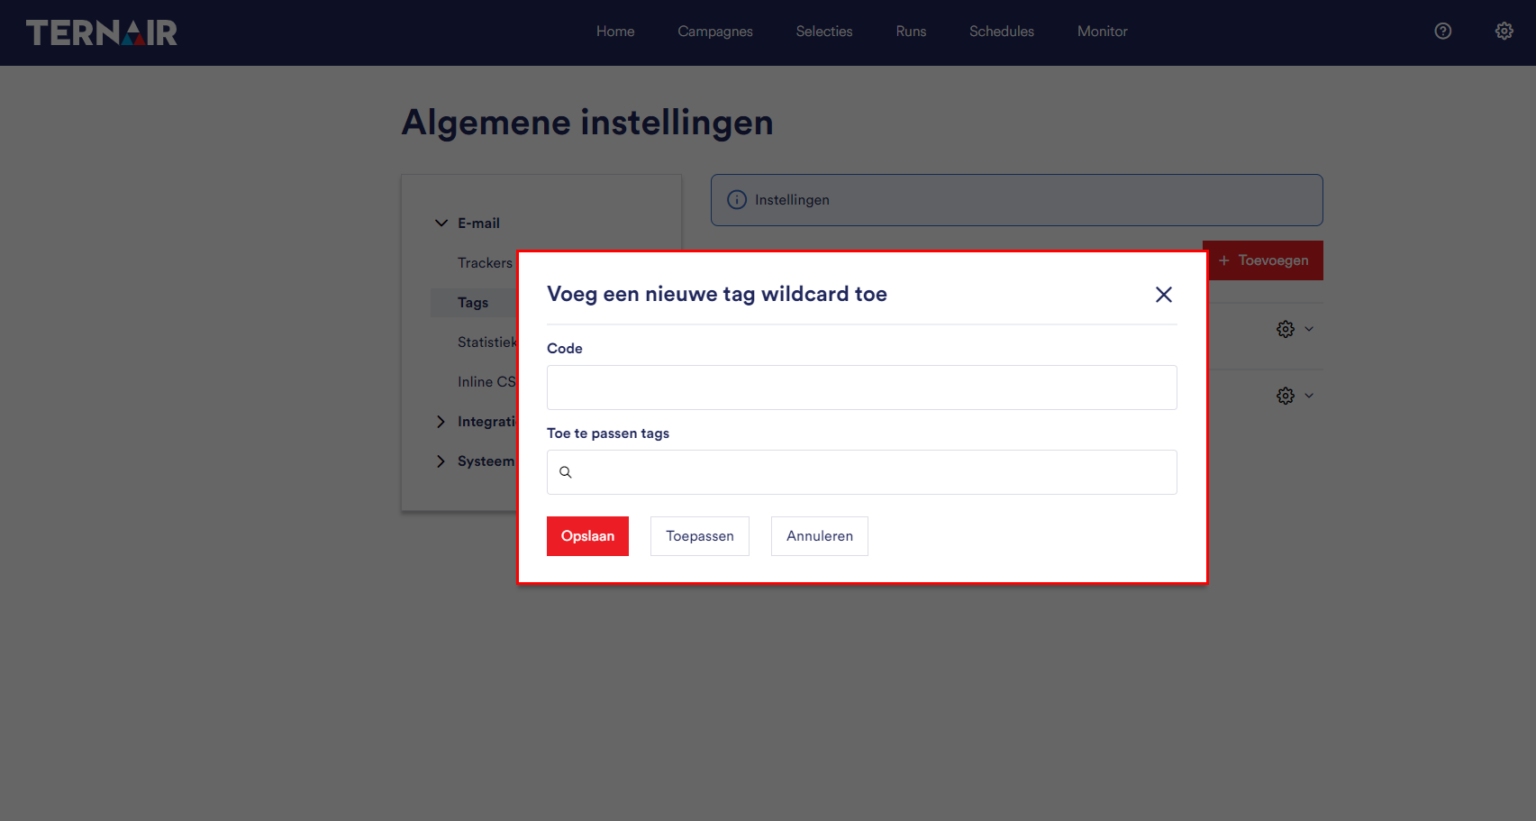This screenshot has height=821, width=1536.
Task: Open the Campagnes menu
Action: [715, 31]
